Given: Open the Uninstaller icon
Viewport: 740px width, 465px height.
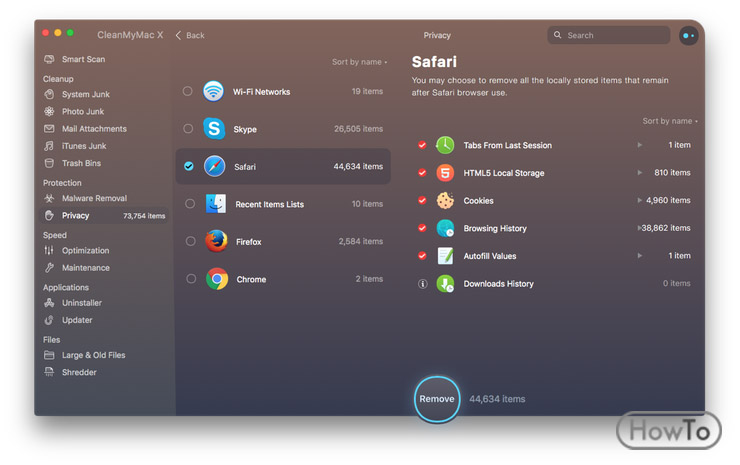Looking at the screenshot, I should tap(49, 303).
